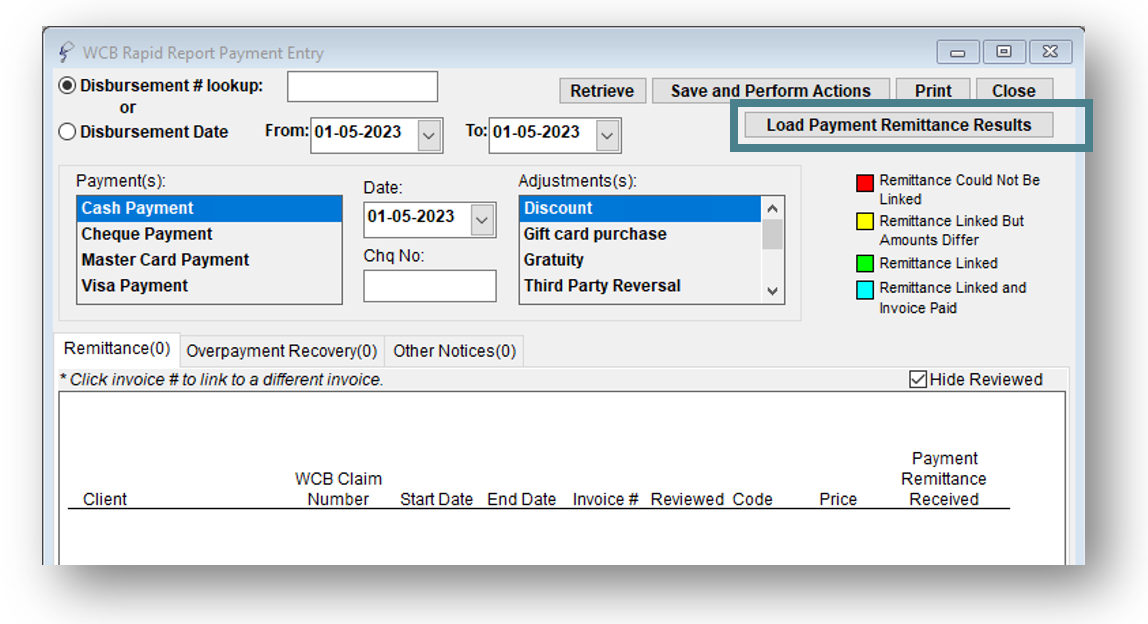Switch to Overpayment Recovery(0) tab
Viewport: 1148px width, 624px height.
[x=282, y=352]
